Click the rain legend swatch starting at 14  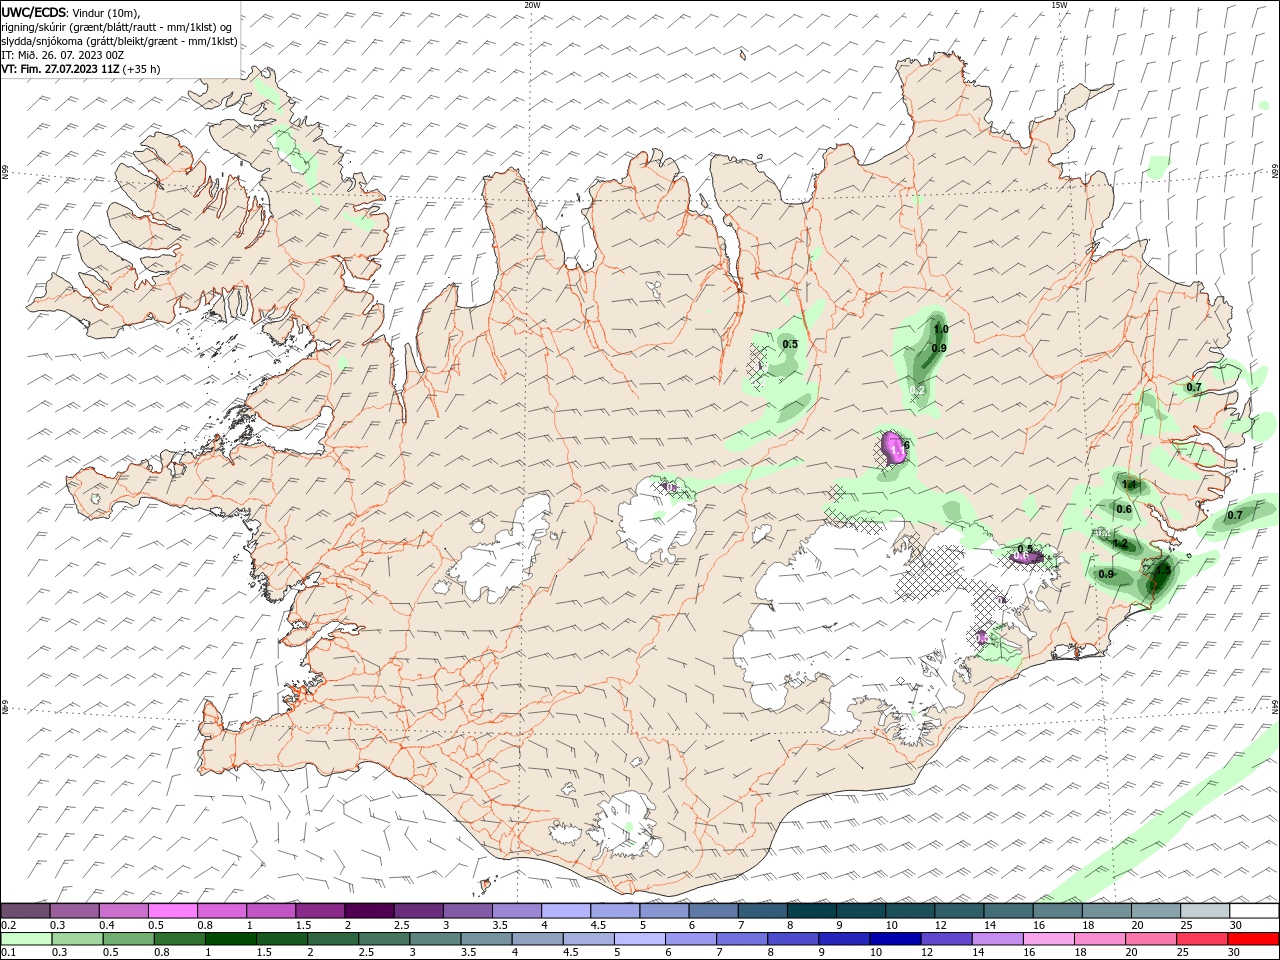click(996, 938)
